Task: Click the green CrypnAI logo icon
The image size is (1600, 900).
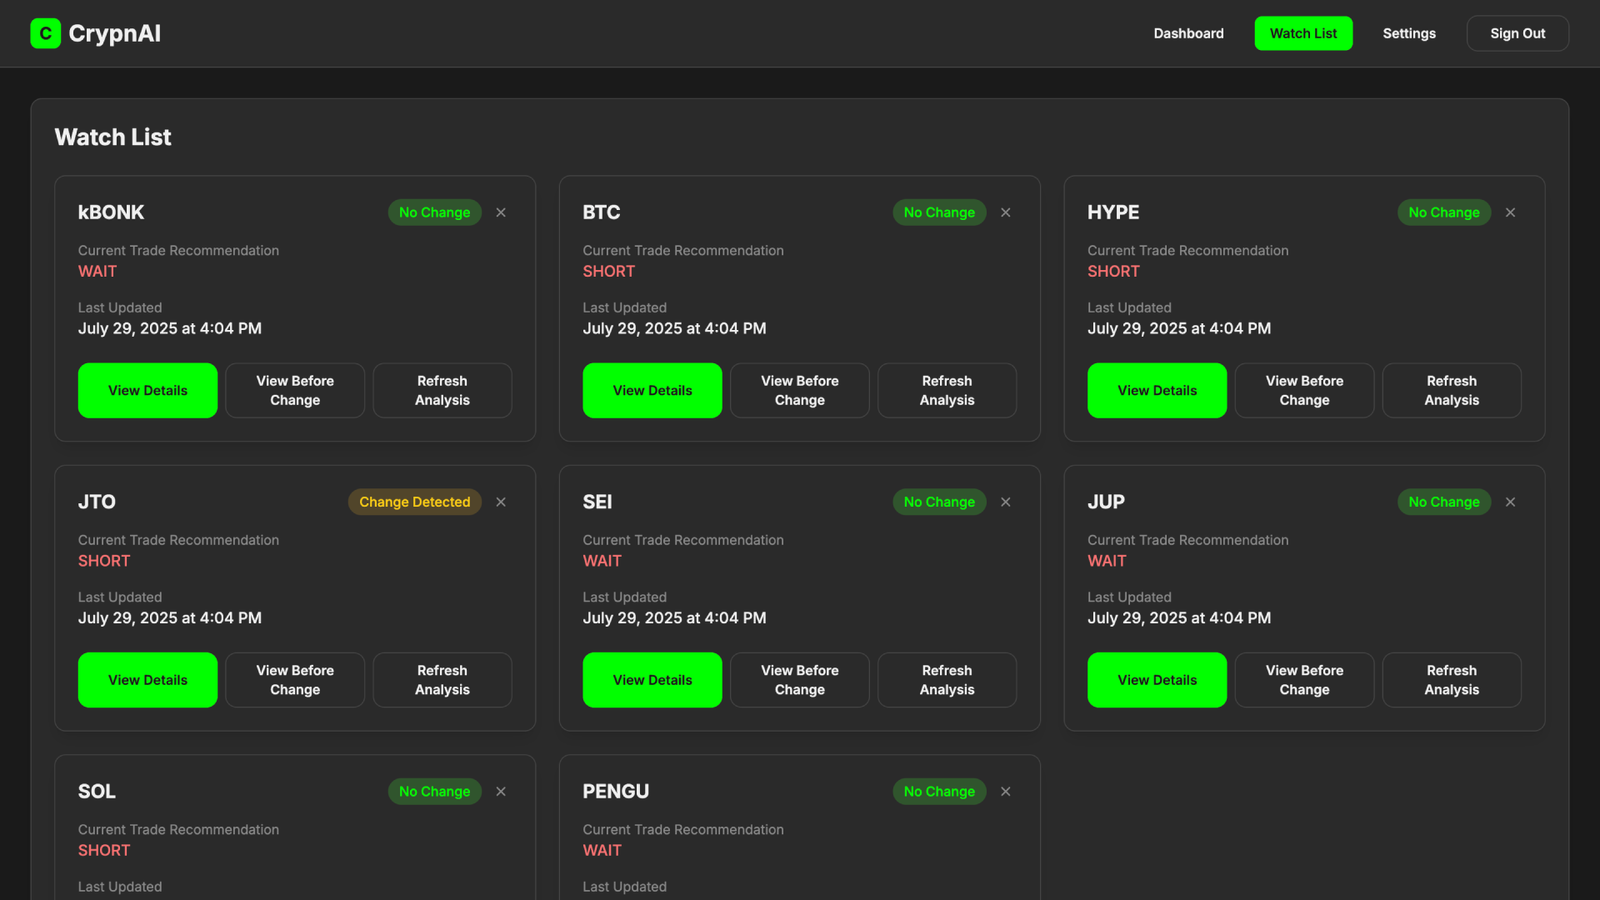Action: pyautogui.click(x=45, y=33)
